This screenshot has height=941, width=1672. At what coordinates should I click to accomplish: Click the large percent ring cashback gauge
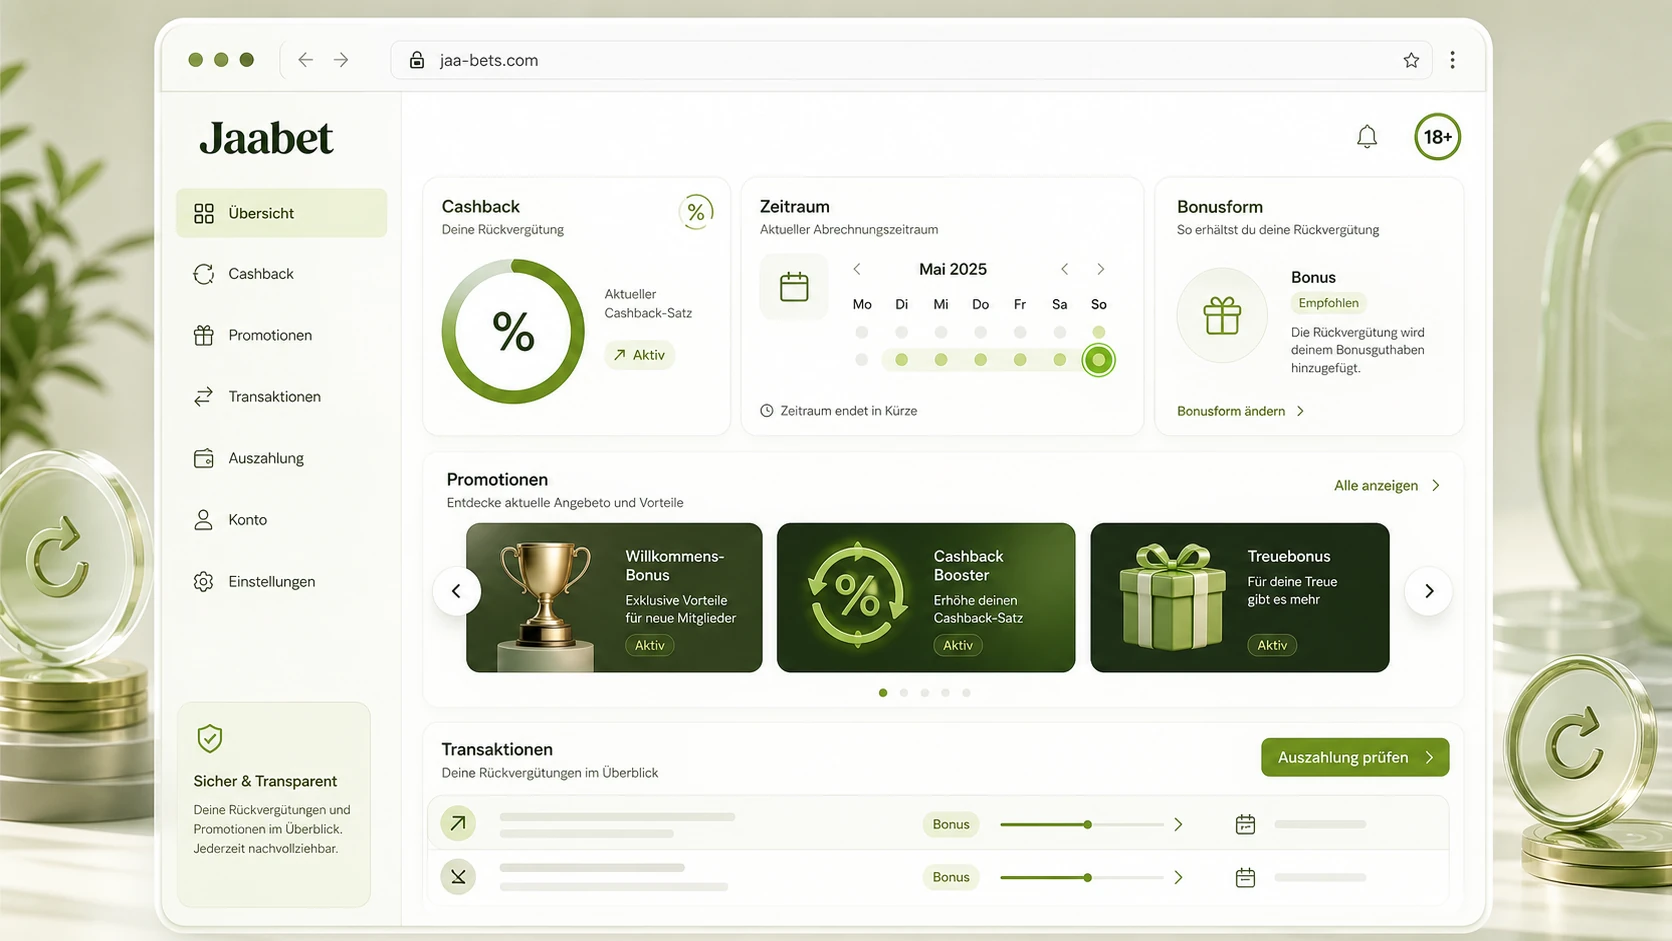(x=513, y=331)
